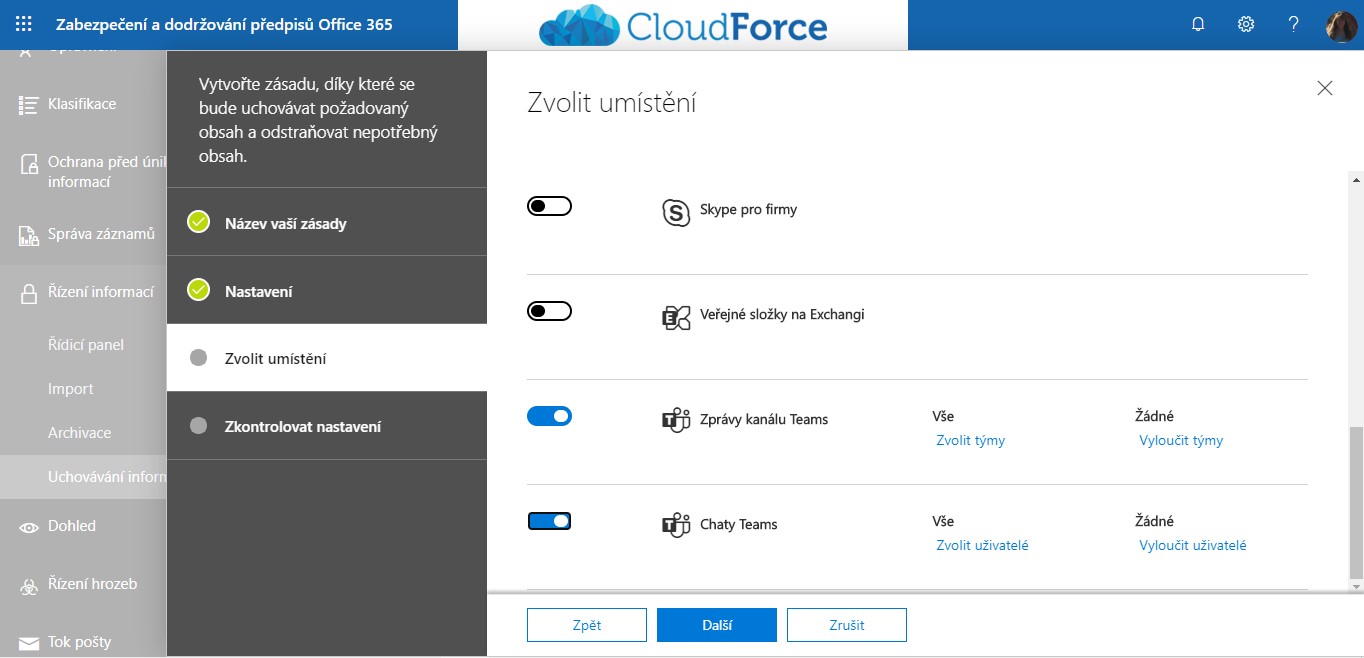The width and height of the screenshot is (1364, 658).
Task: Open Import submenu item
Action: [x=71, y=389]
